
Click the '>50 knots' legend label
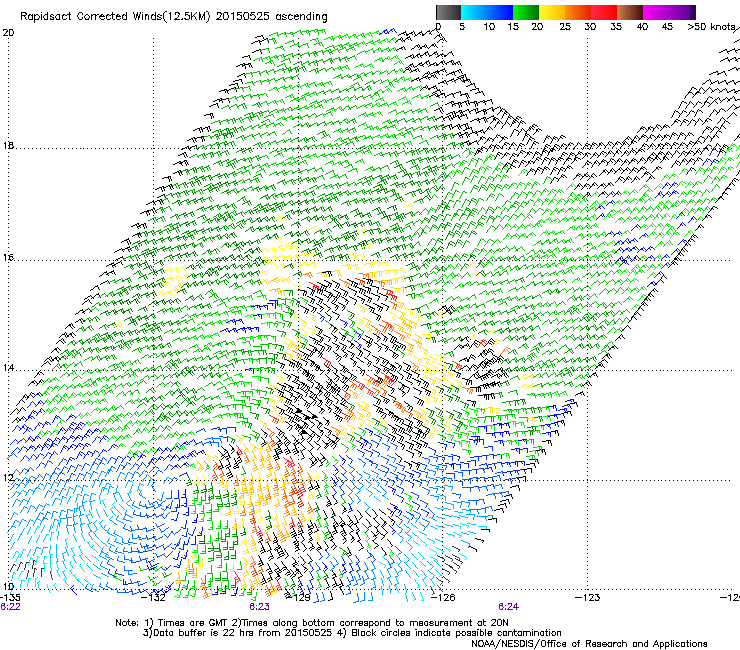click(713, 26)
